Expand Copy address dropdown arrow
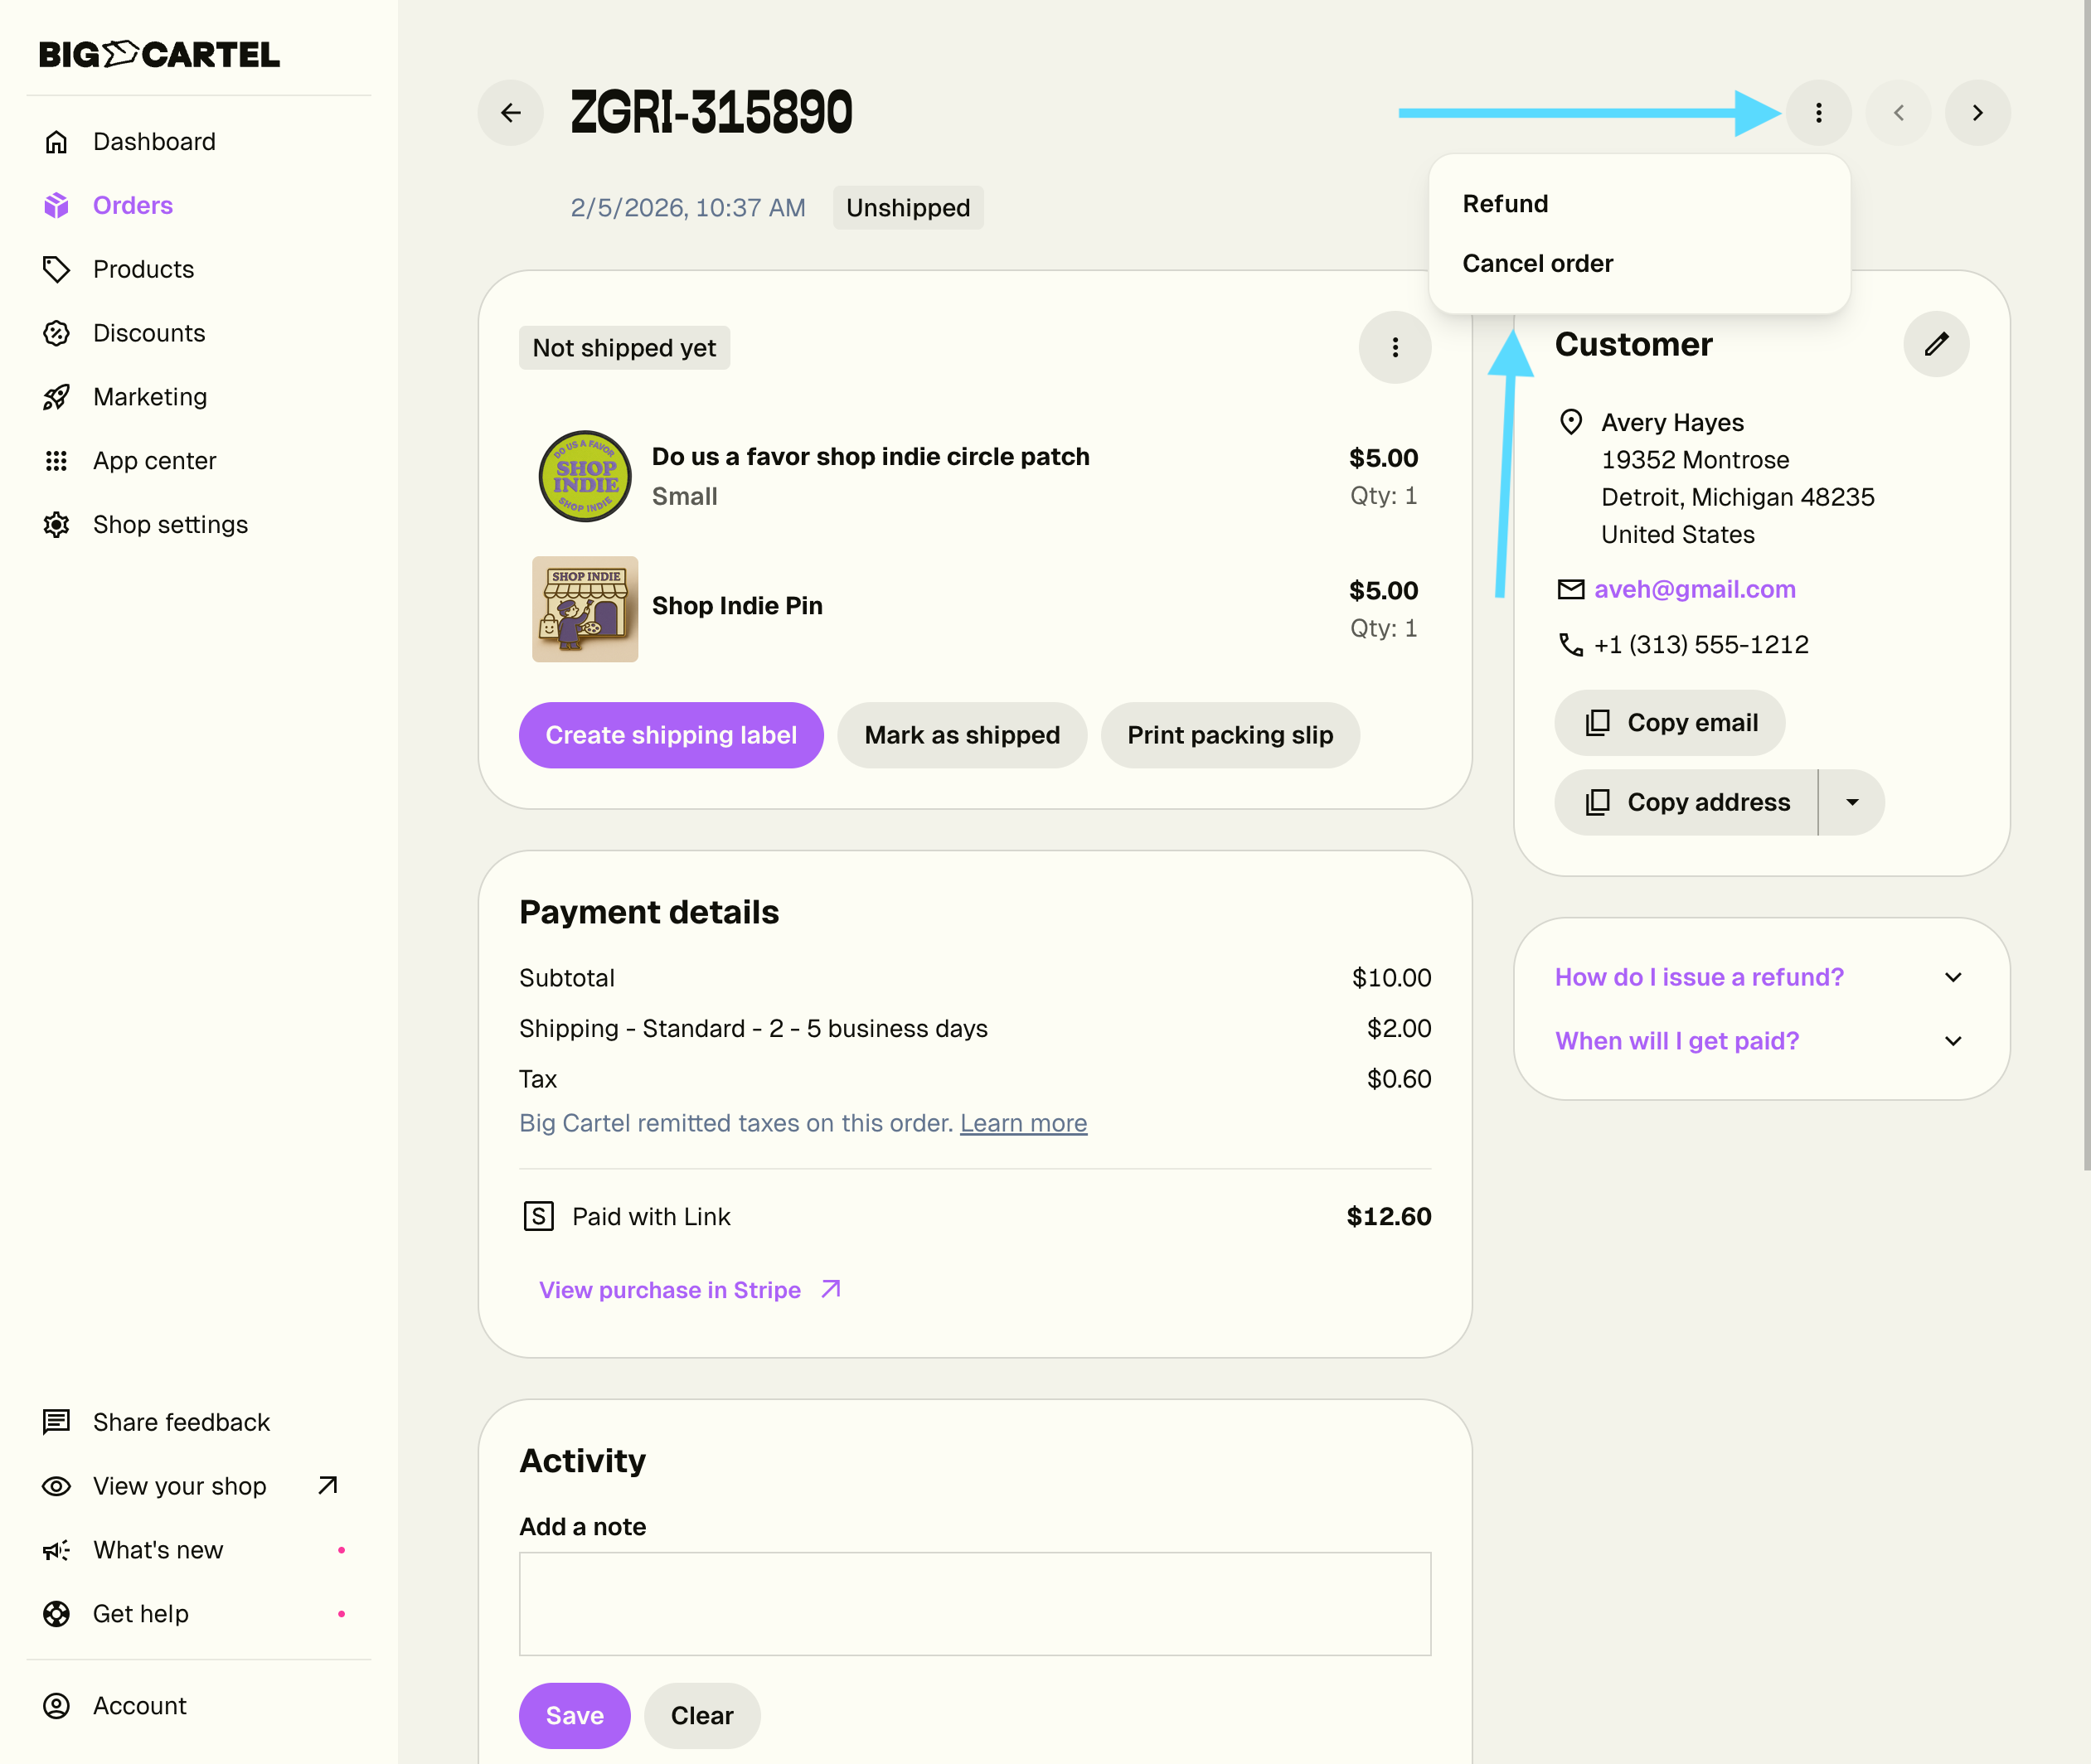The height and width of the screenshot is (1764, 2091). point(1852,802)
